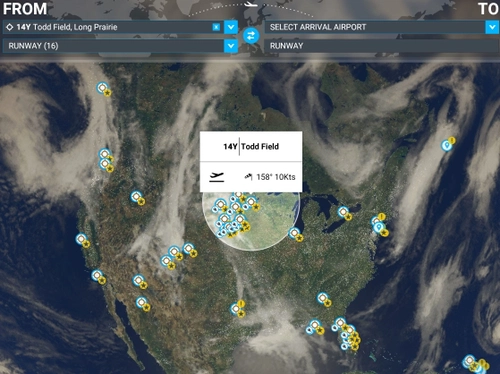Click the windsock wind icon in popup
This screenshot has width=500, height=374.
(x=248, y=177)
